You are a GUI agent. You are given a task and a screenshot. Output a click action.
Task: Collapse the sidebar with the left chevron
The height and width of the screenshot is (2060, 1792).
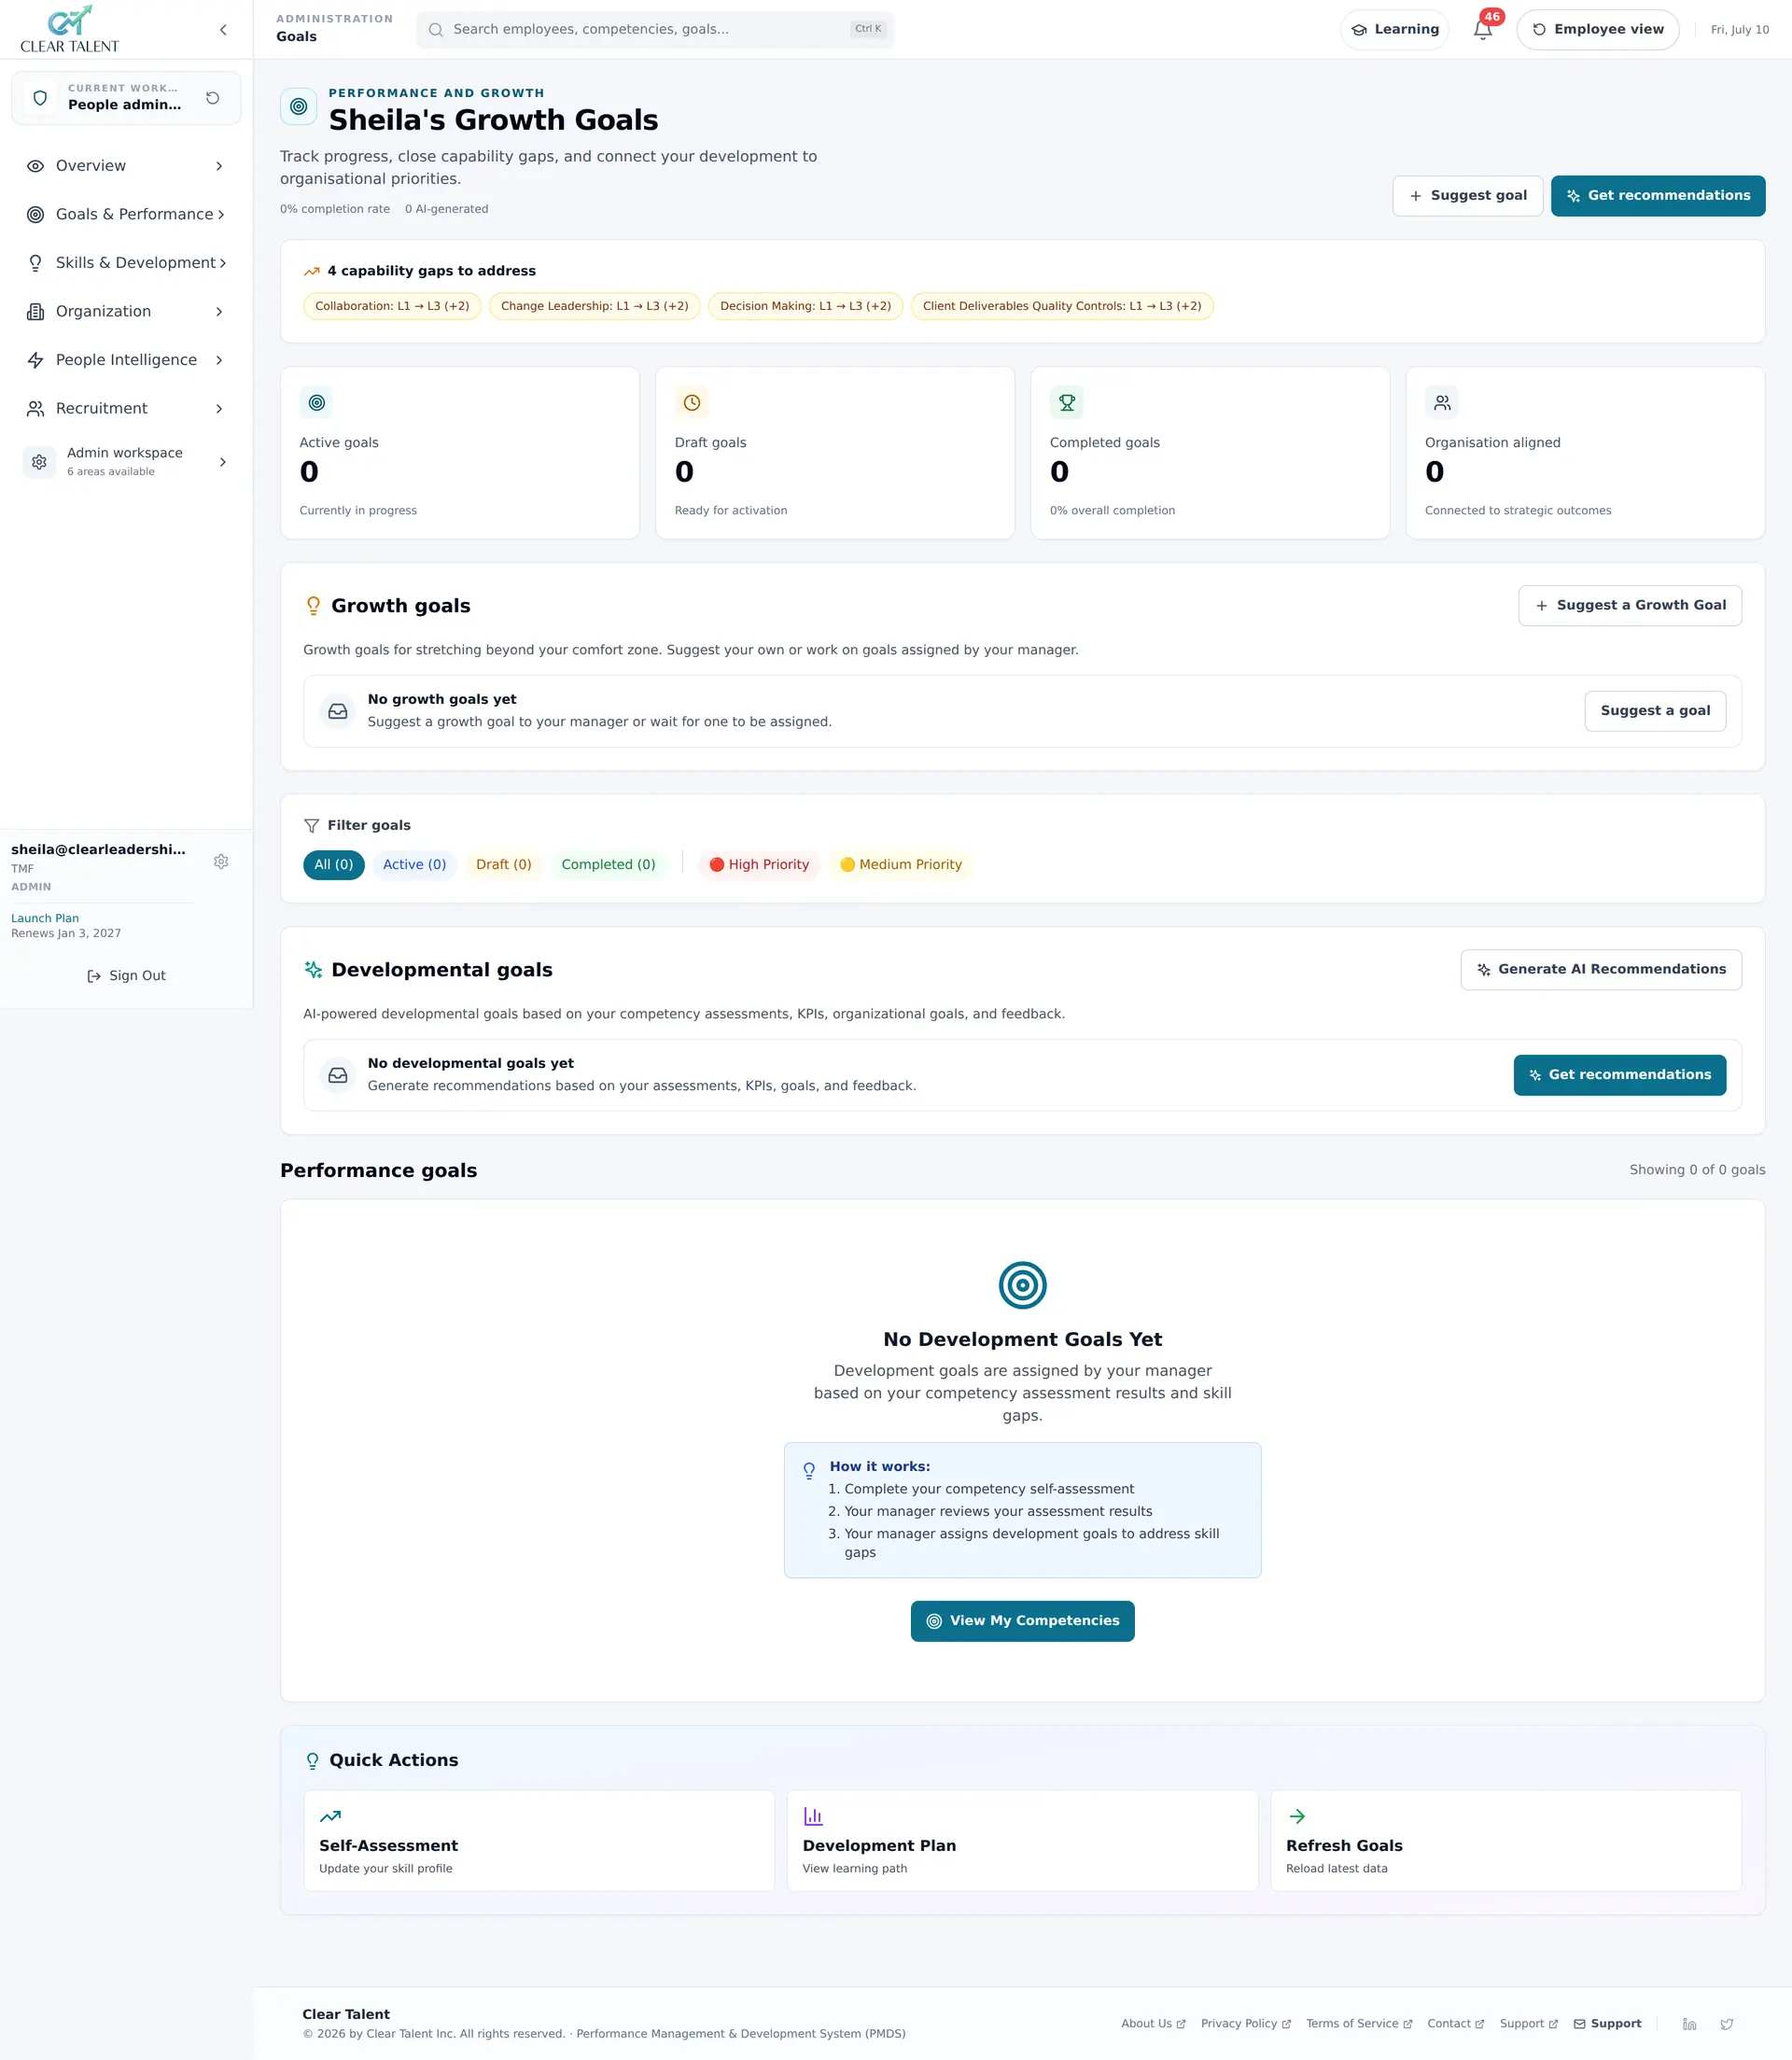pos(223,30)
